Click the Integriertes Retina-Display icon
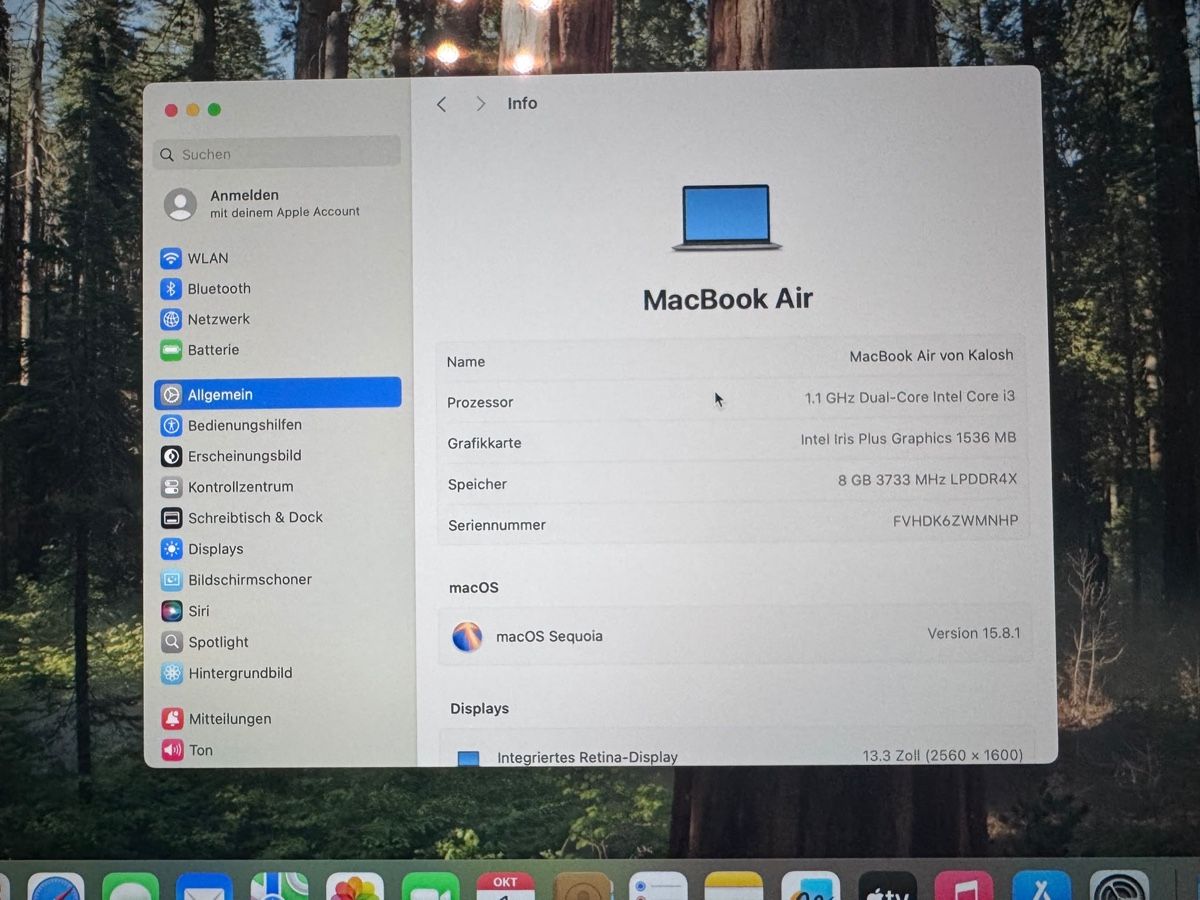Image resolution: width=1200 pixels, height=900 pixels. pyautogui.click(x=468, y=758)
